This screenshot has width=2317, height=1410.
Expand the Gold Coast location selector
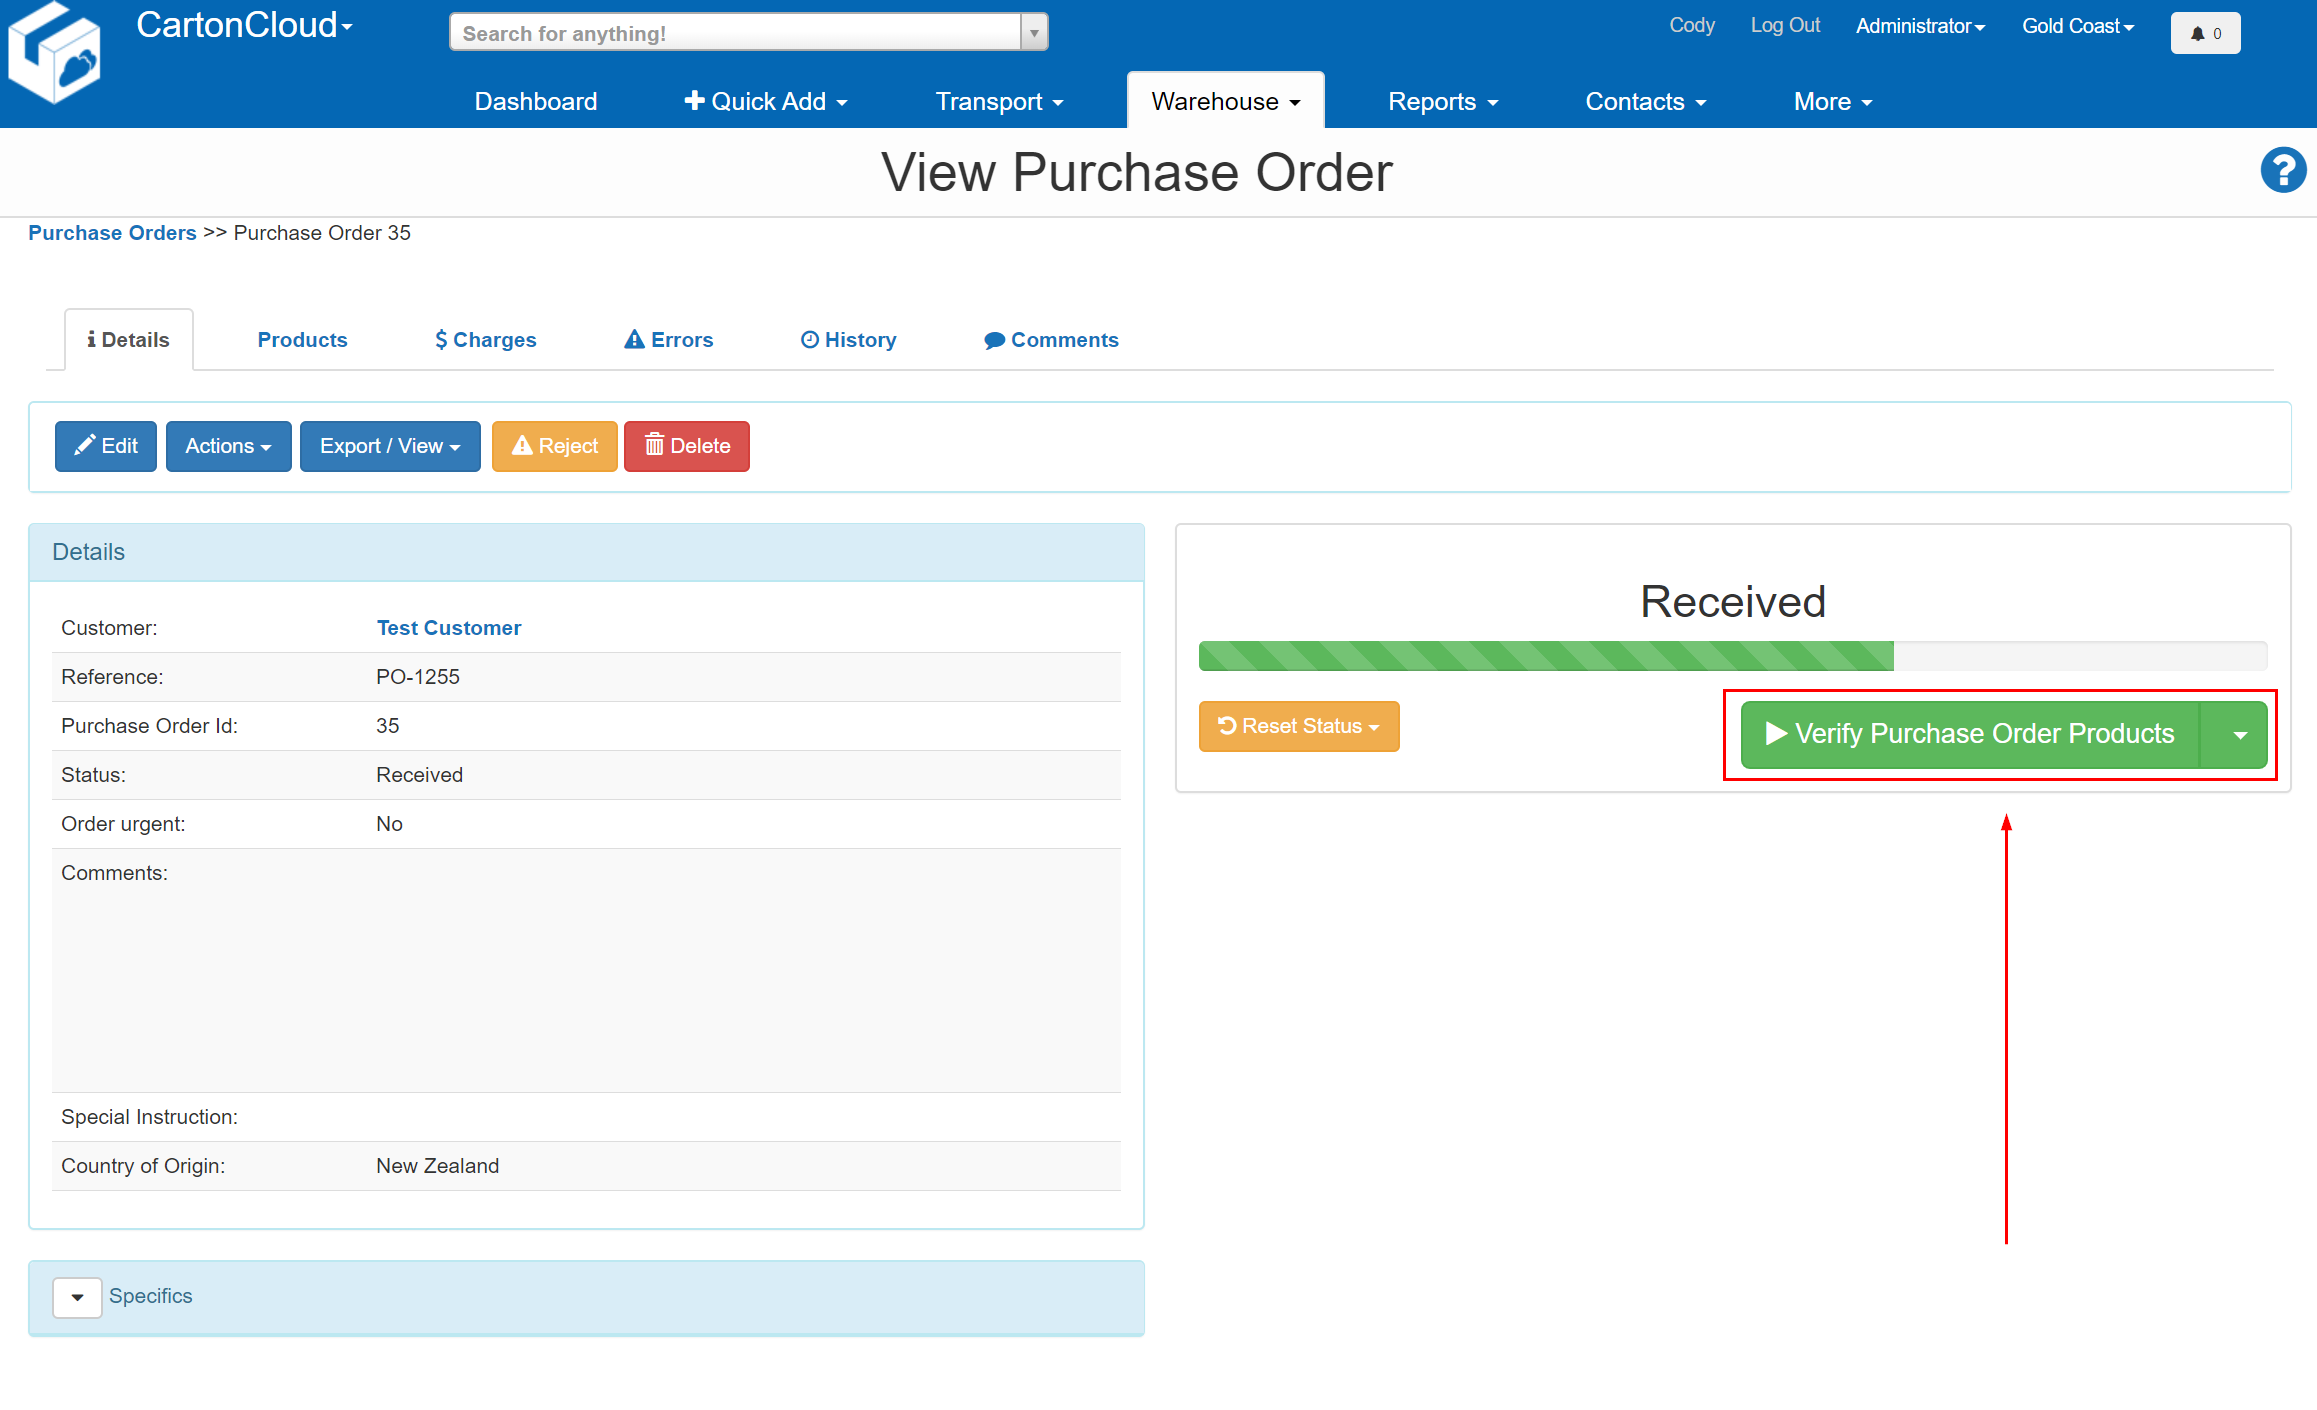click(x=2076, y=25)
